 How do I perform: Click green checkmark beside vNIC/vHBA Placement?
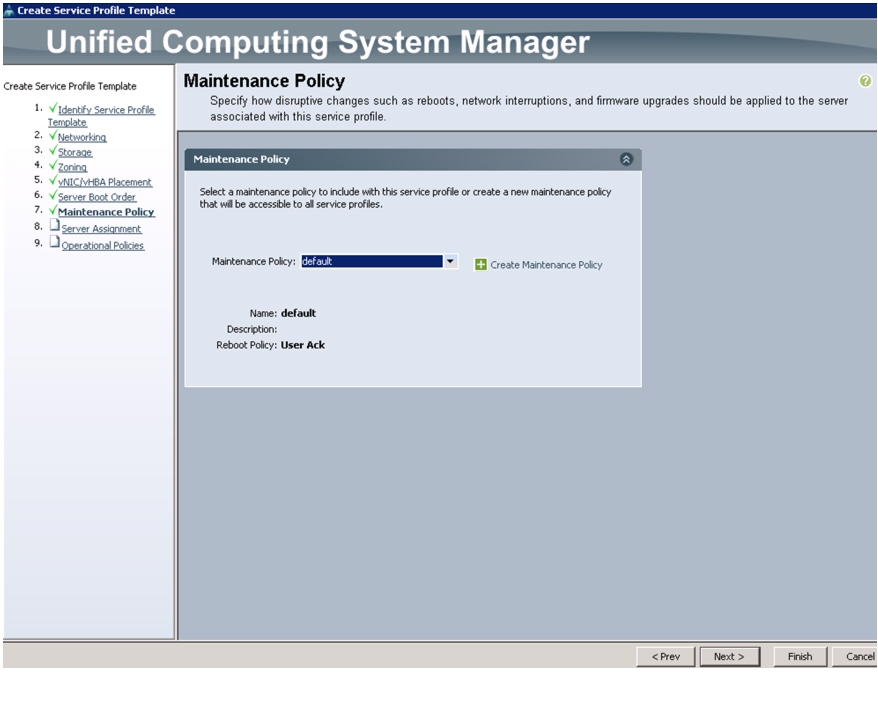click(x=53, y=180)
